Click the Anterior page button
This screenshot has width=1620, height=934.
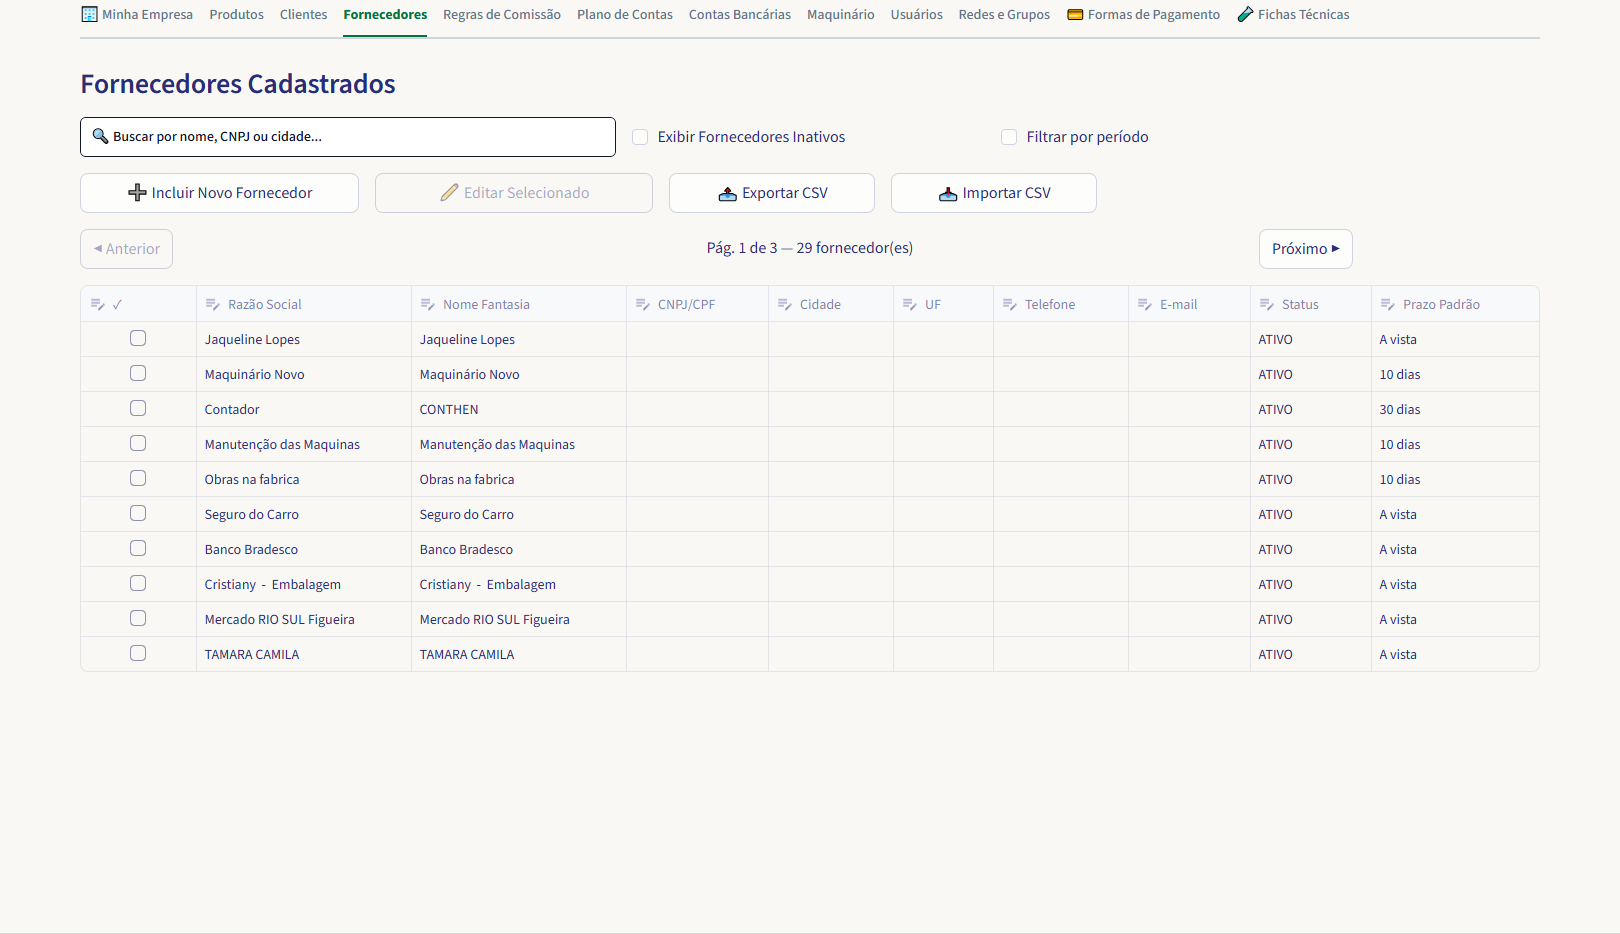click(x=127, y=249)
